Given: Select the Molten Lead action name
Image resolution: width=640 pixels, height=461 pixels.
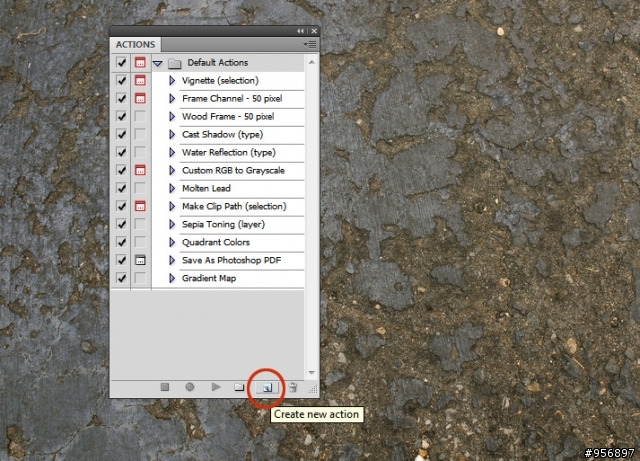Looking at the screenshot, I should point(206,188).
